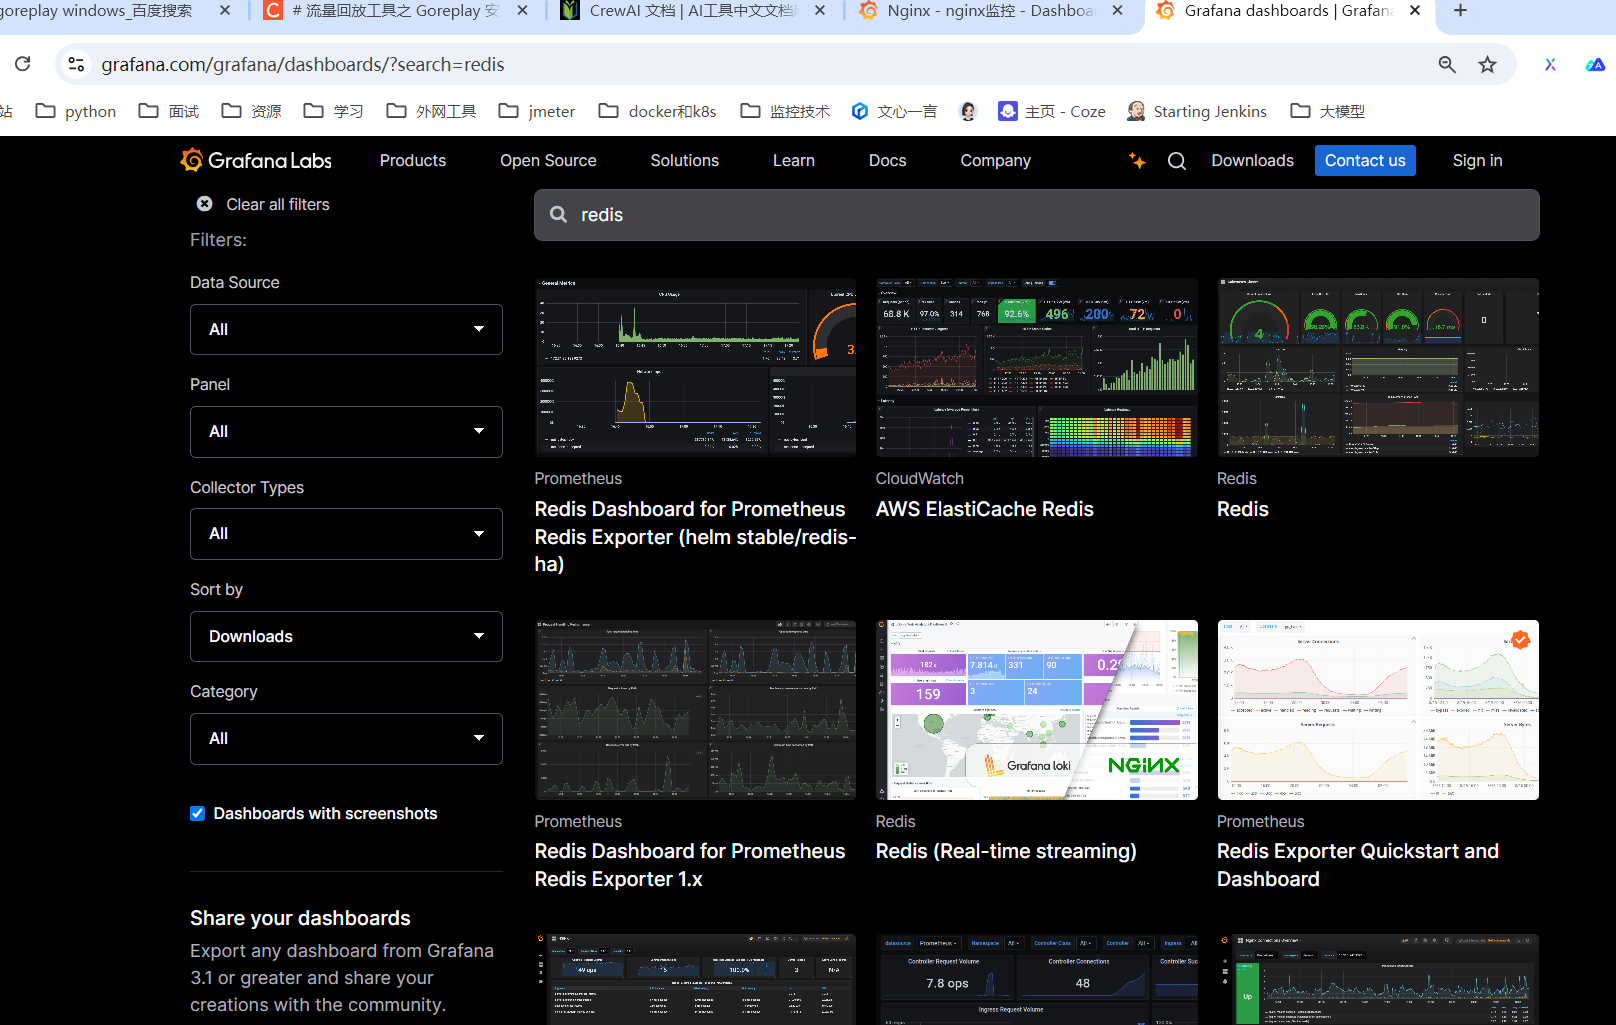The width and height of the screenshot is (1616, 1025).
Task: Open Redis Exporter Quickstart and Dashboard link
Action: (1358, 865)
